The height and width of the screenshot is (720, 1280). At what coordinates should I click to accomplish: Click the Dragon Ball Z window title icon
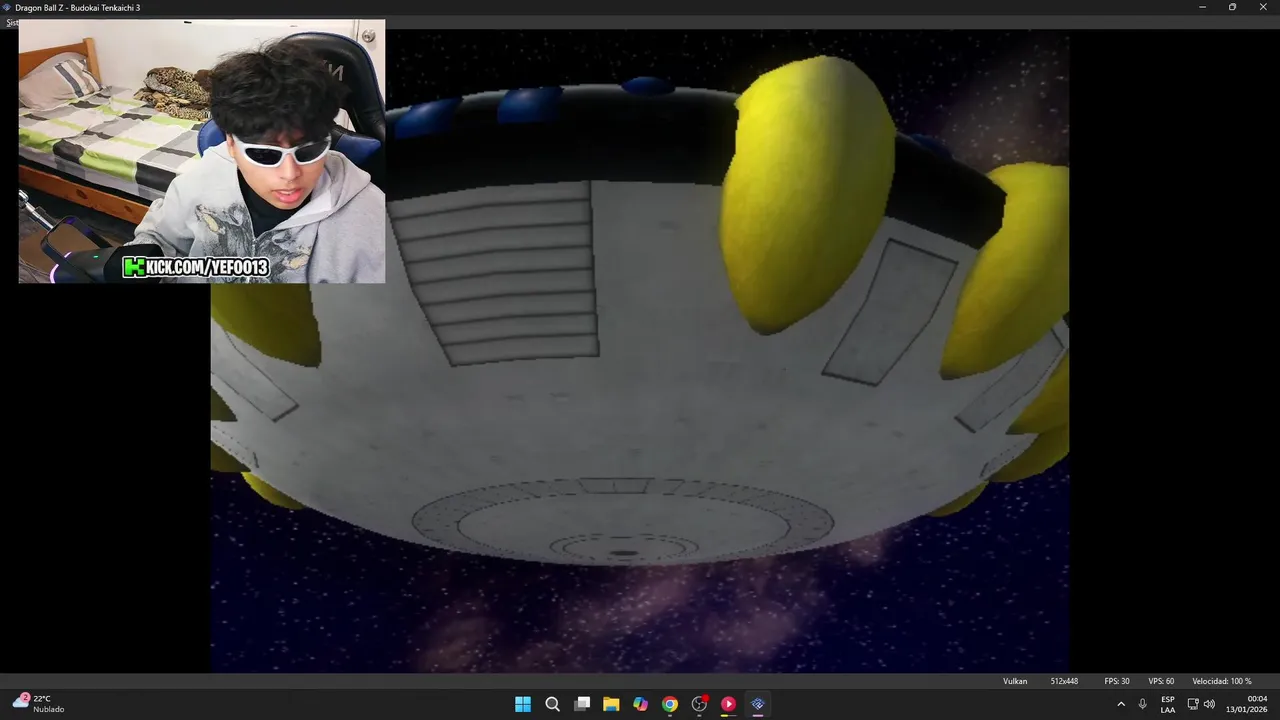7,7
